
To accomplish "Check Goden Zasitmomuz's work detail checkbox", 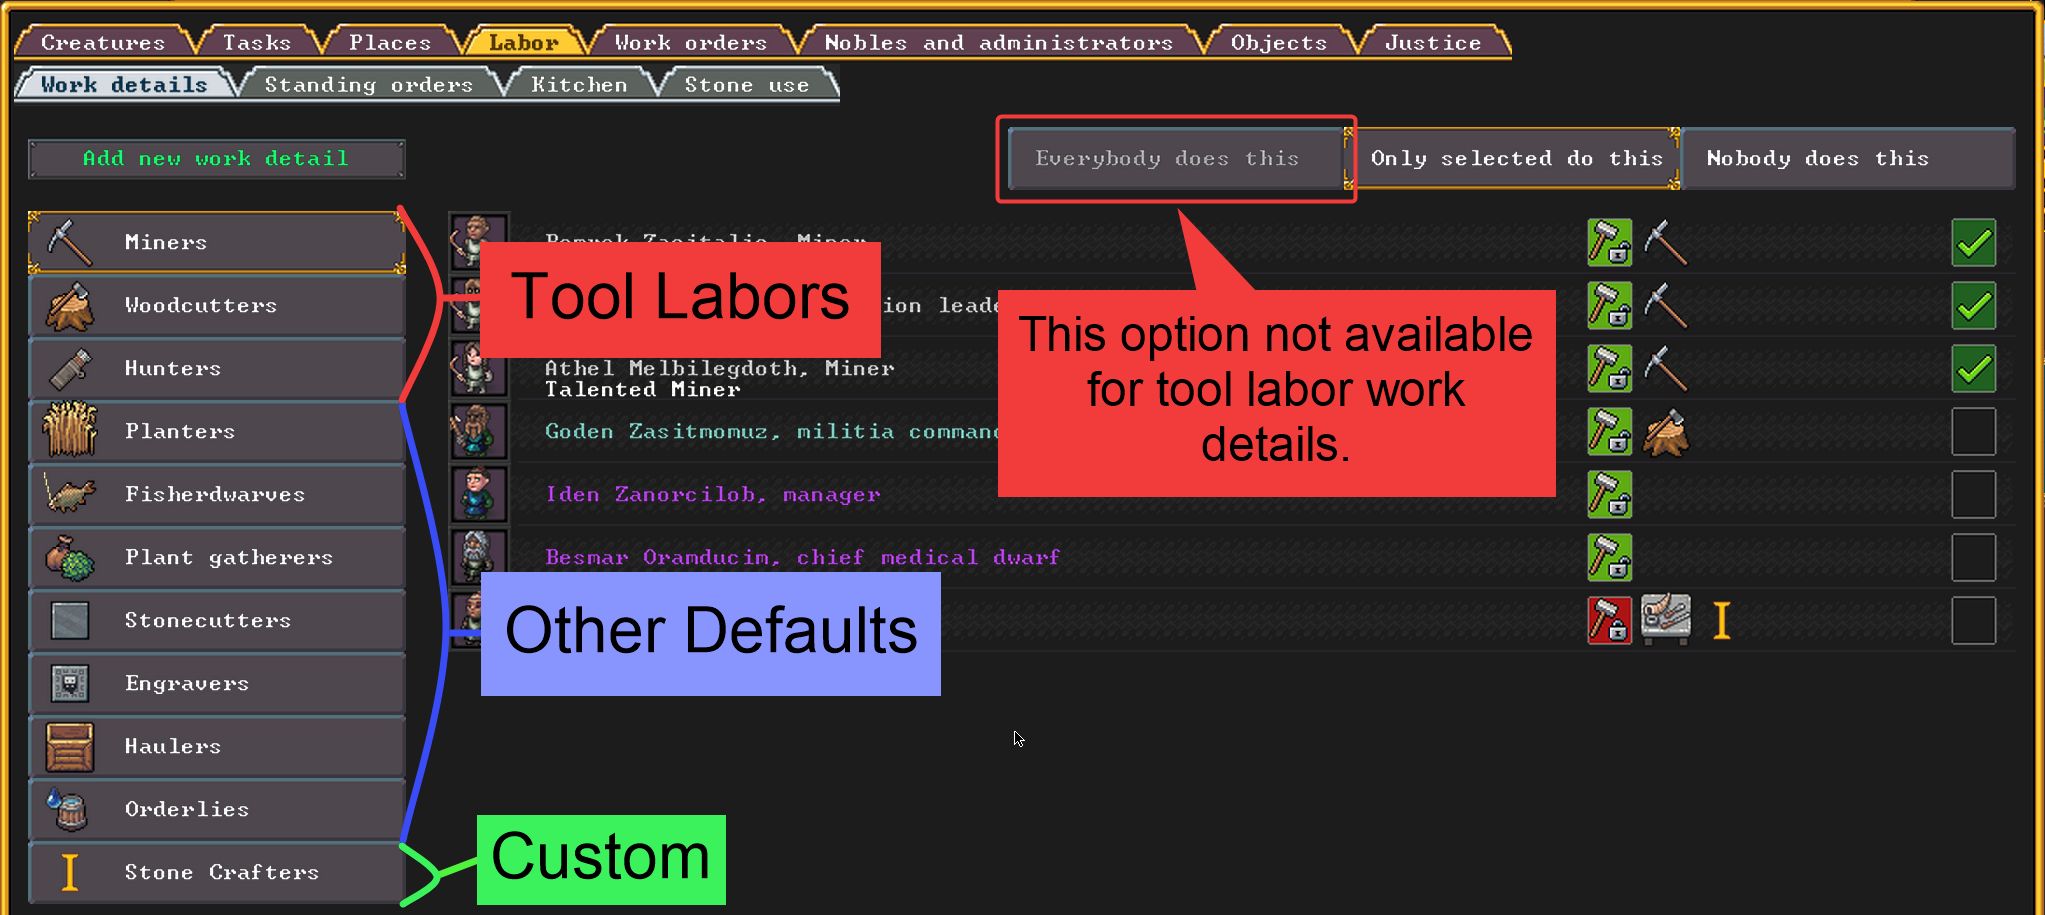I will point(1973,431).
